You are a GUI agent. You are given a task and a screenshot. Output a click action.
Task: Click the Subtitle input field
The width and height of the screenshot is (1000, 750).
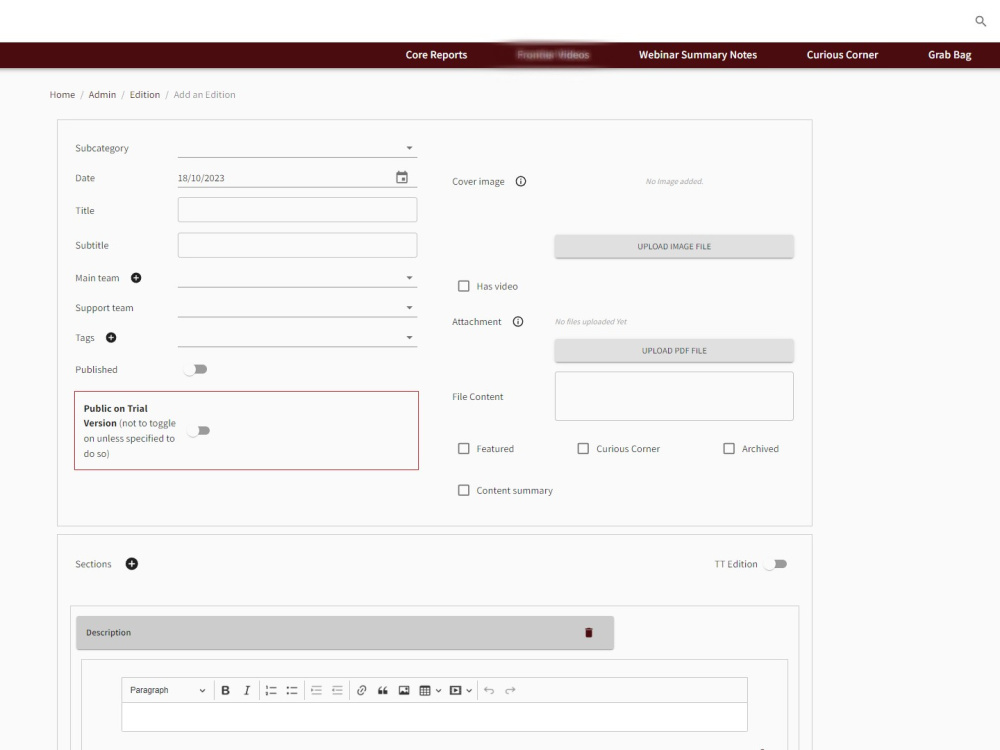pyautogui.click(x=297, y=245)
